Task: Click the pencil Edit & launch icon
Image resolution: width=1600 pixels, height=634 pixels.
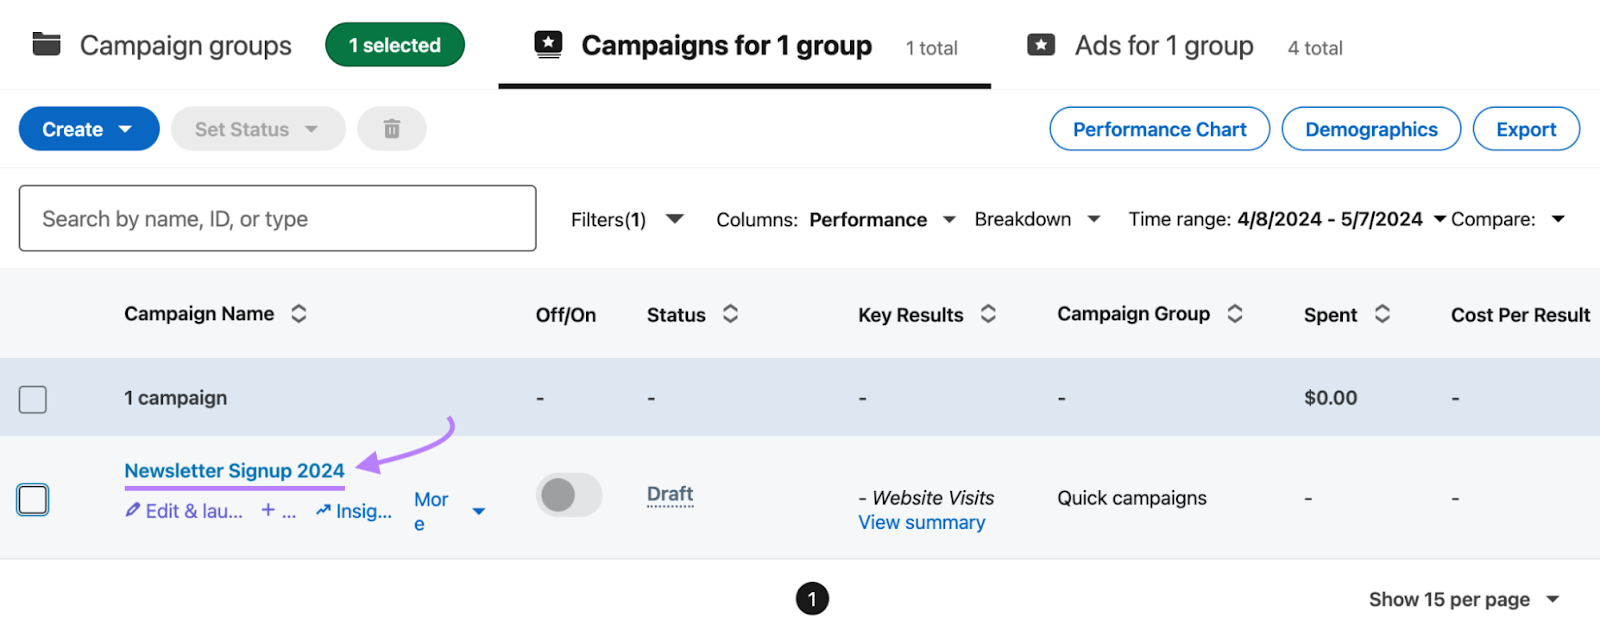Action: [x=131, y=510]
